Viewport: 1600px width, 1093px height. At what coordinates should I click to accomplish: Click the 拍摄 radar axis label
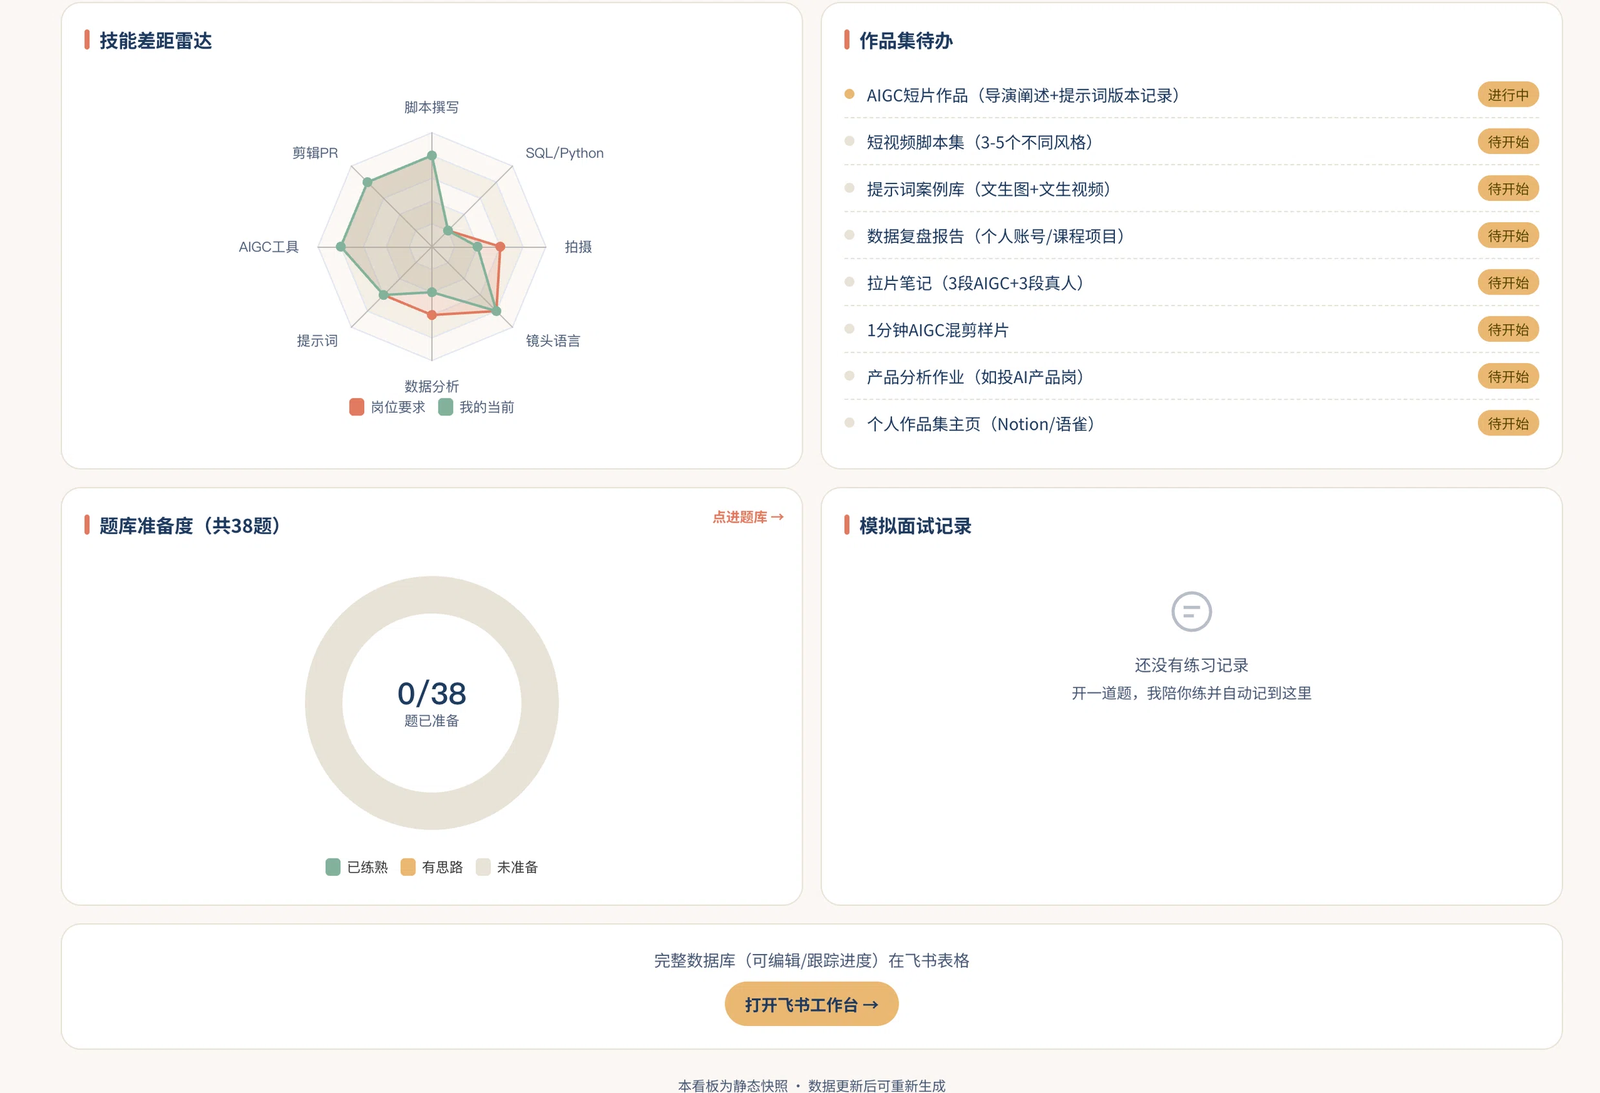[578, 247]
